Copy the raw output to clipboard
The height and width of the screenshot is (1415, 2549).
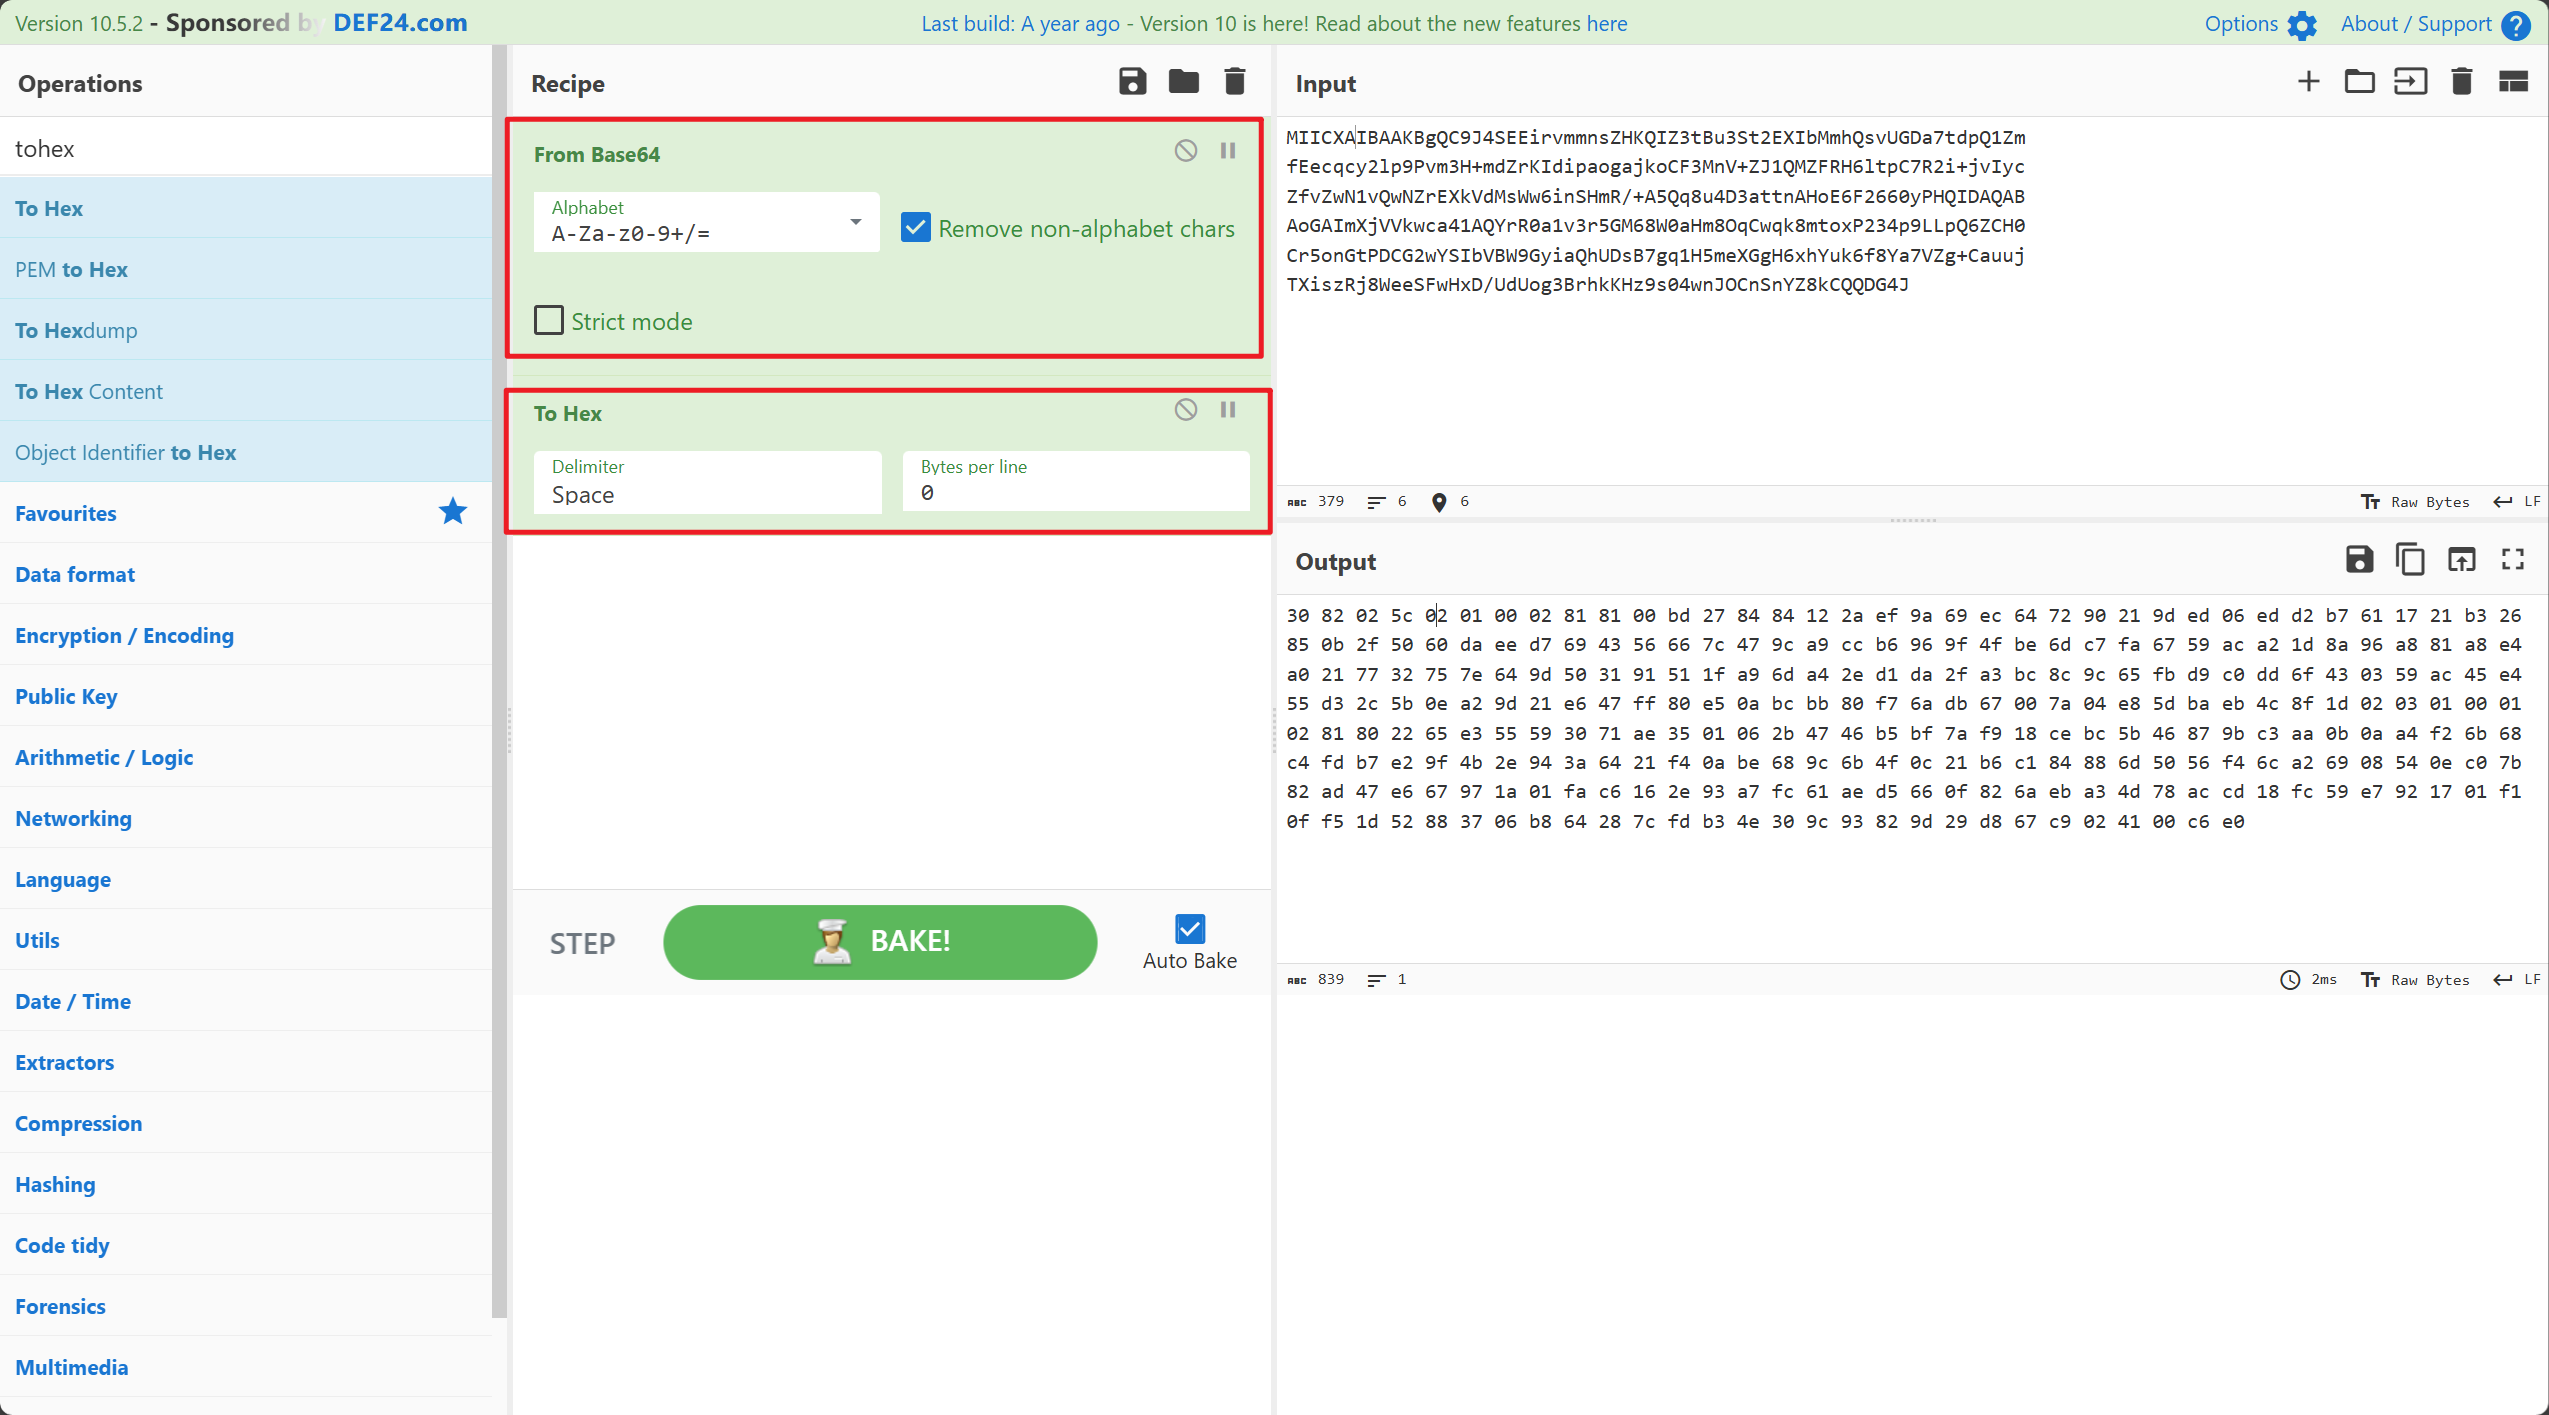[2410, 560]
